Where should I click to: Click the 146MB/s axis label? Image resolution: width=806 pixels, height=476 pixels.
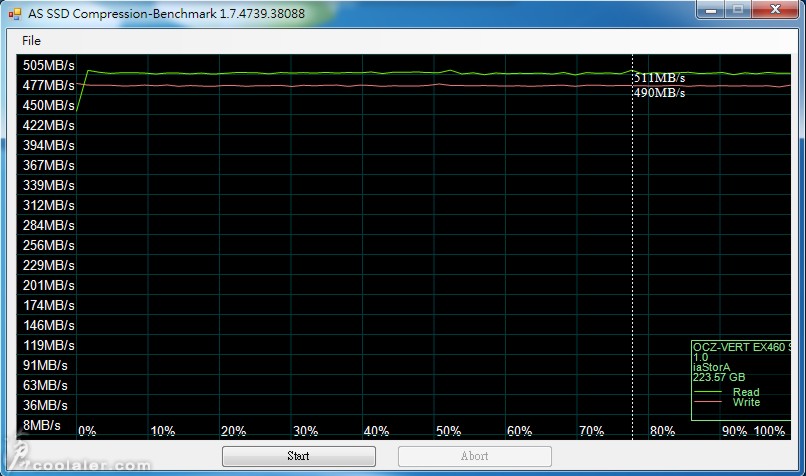48,325
